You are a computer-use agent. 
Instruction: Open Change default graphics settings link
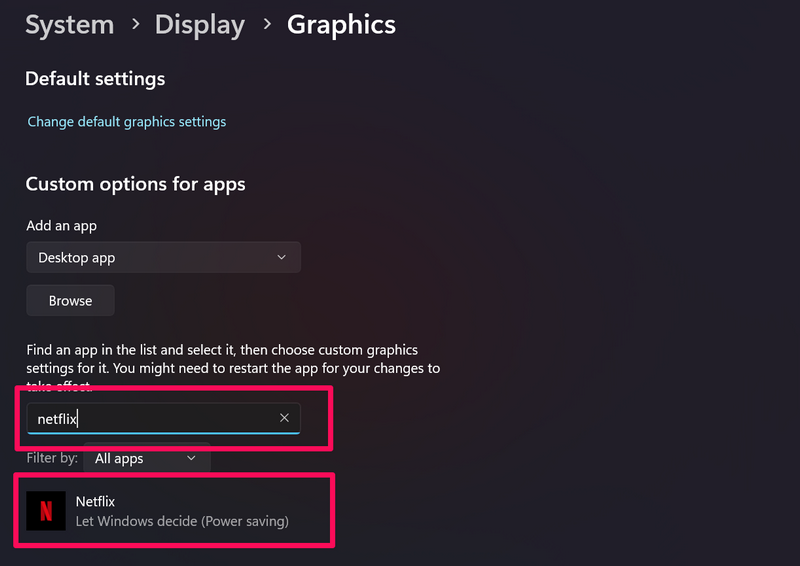click(x=127, y=122)
